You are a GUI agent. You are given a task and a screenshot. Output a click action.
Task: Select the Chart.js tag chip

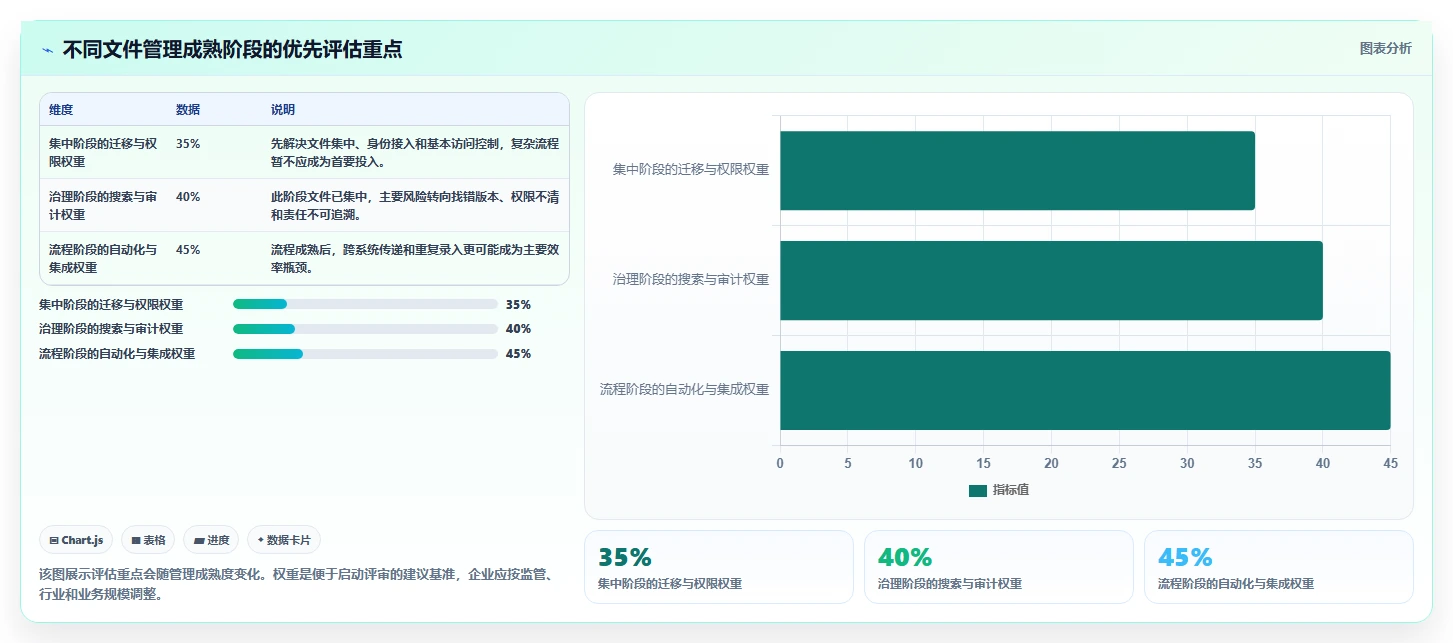[x=77, y=540]
